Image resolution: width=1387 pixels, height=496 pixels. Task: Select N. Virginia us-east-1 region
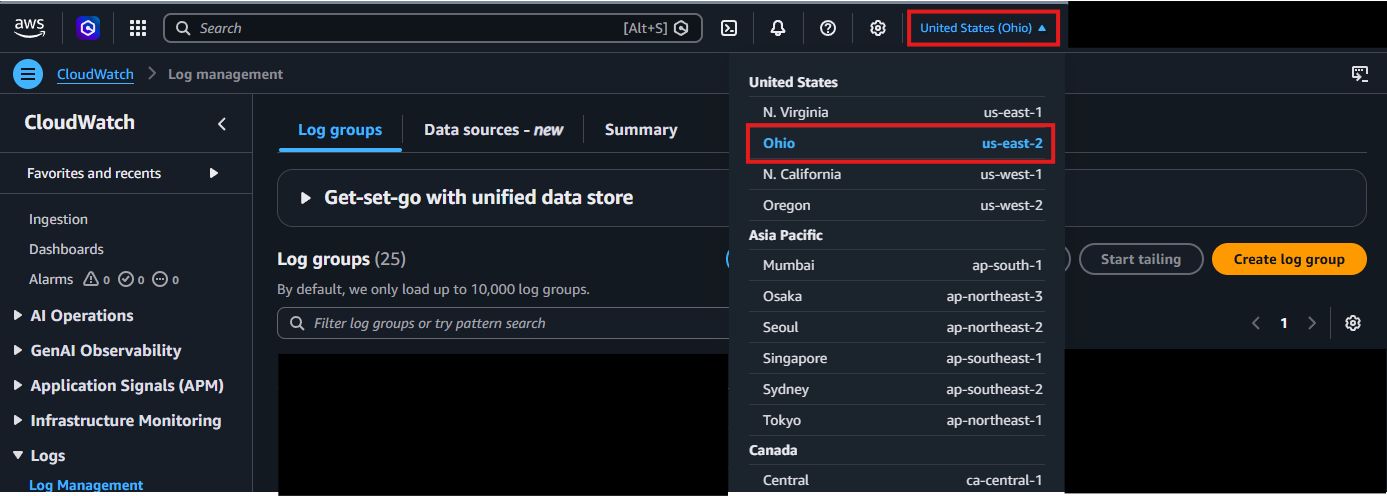897,112
